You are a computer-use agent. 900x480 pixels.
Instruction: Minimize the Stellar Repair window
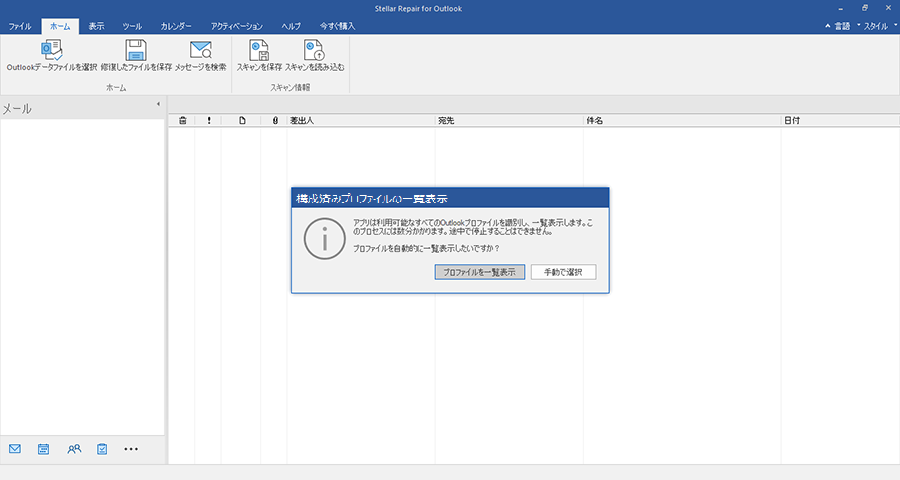pos(841,9)
